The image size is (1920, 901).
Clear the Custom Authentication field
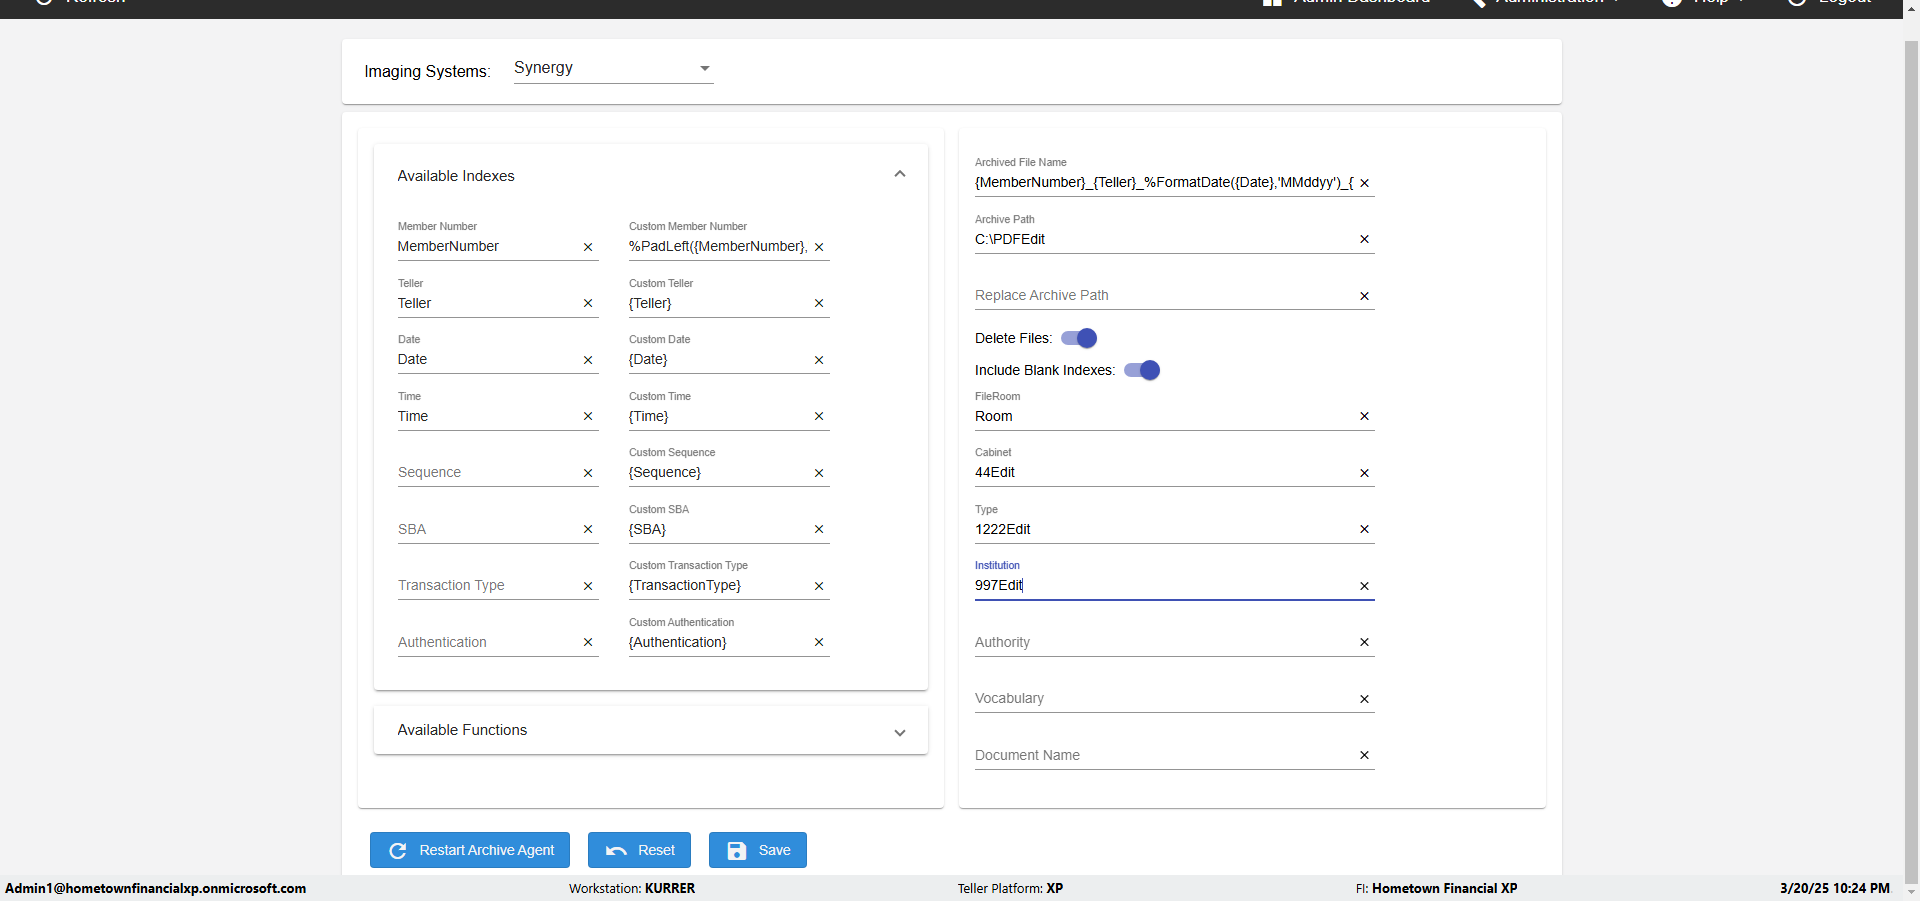[x=819, y=642]
